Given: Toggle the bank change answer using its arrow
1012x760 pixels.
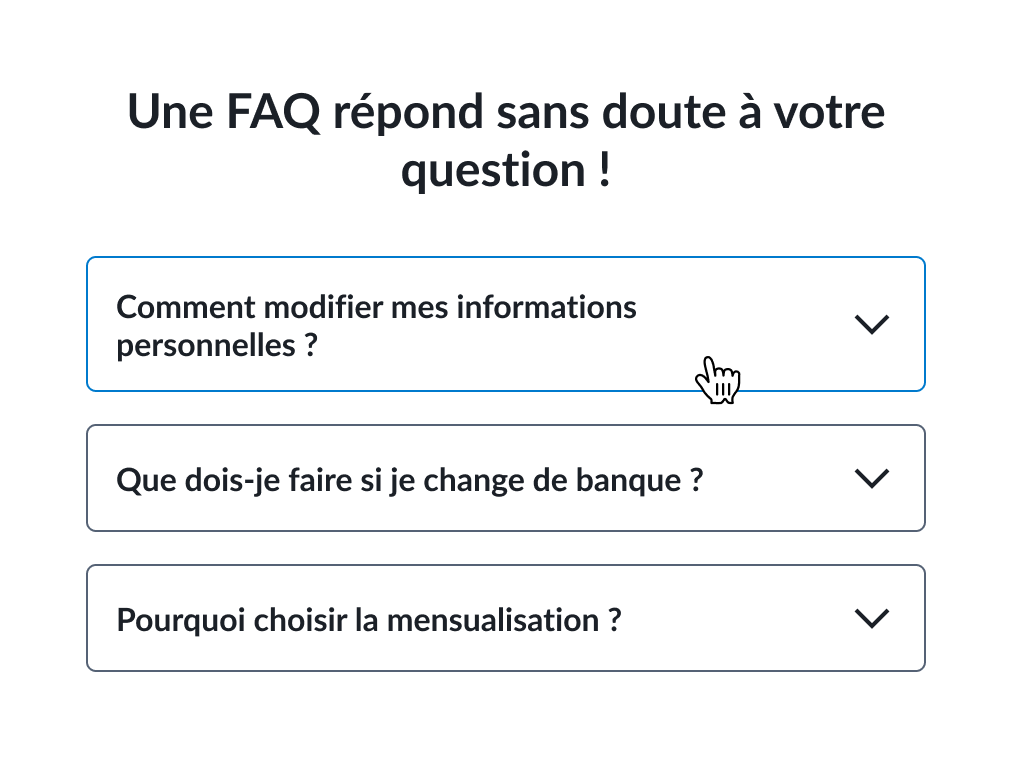Looking at the screenshot, I should (872, 479).
